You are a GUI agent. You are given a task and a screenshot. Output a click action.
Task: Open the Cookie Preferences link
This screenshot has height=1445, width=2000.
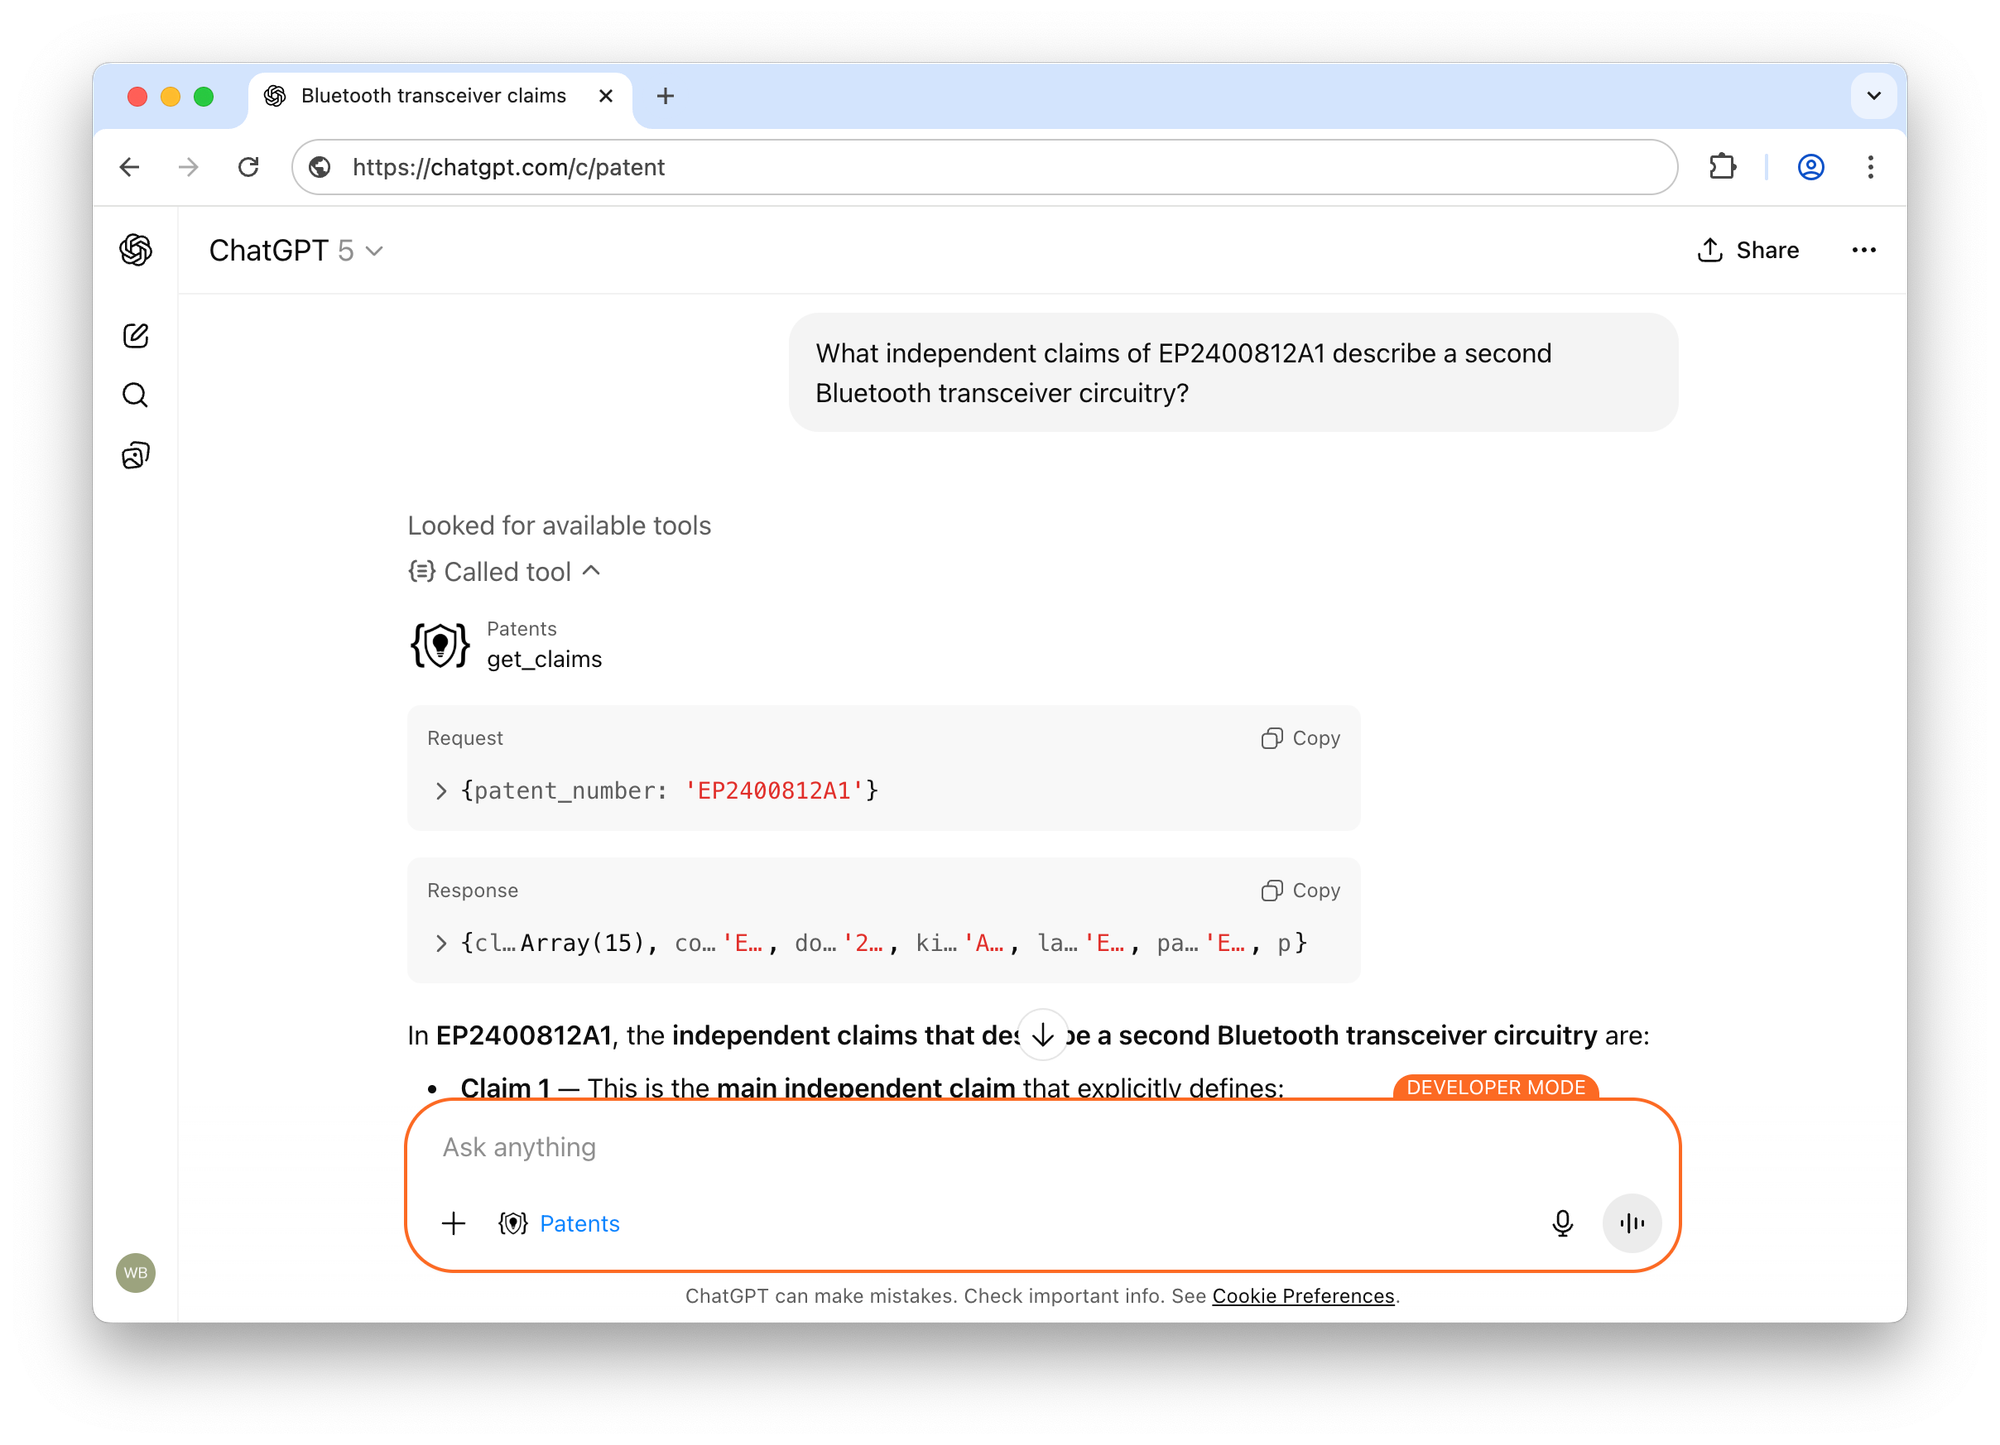(x=1302, y=1296)
